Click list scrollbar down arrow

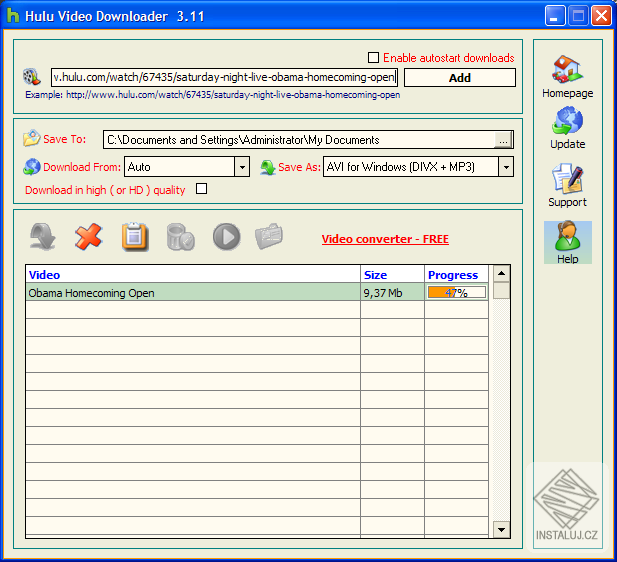click(x=501, y=529)
